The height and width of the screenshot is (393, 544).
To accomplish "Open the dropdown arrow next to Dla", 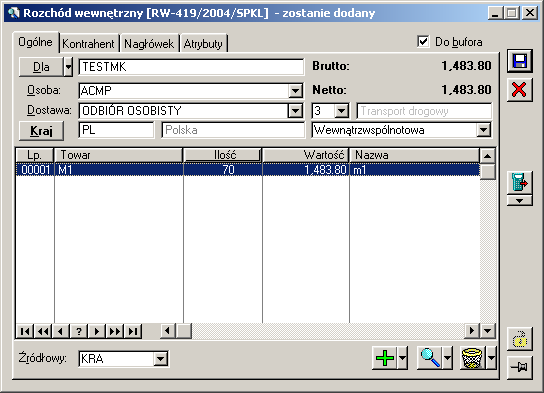I will pos(68,67).
